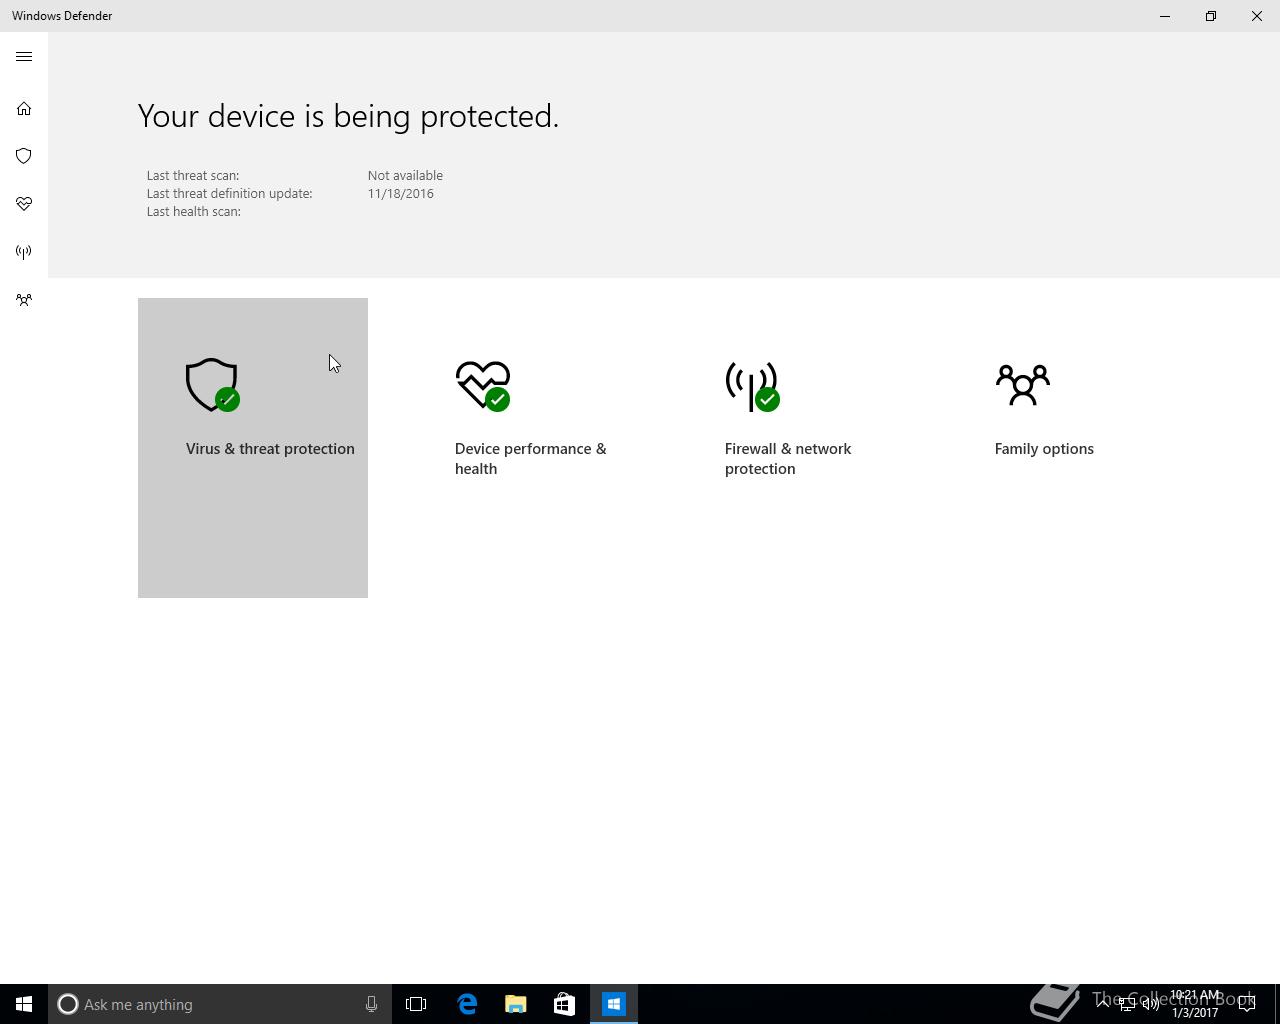Click the date '11/18/2016'
The image size is (1280, 1024).
(400, 193)
